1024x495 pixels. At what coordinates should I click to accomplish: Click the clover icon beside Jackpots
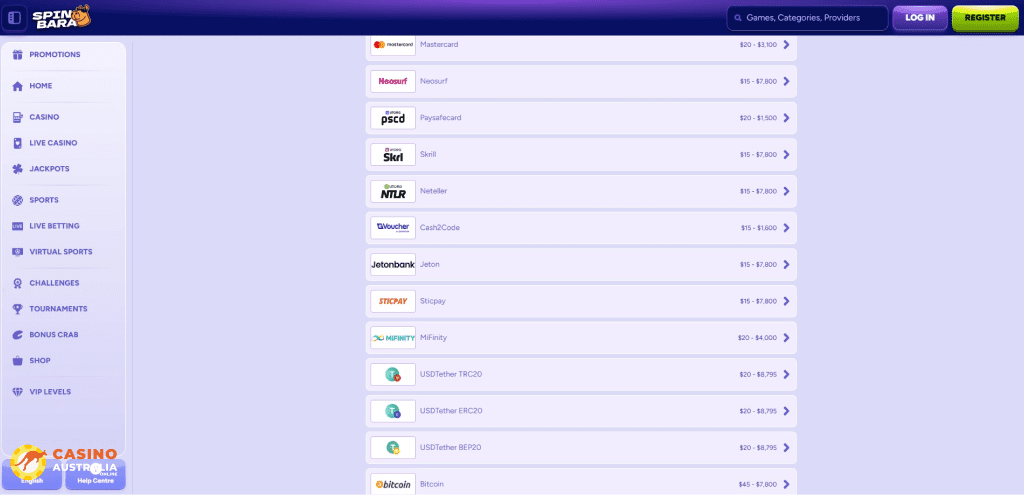click(x=18, y=169)
